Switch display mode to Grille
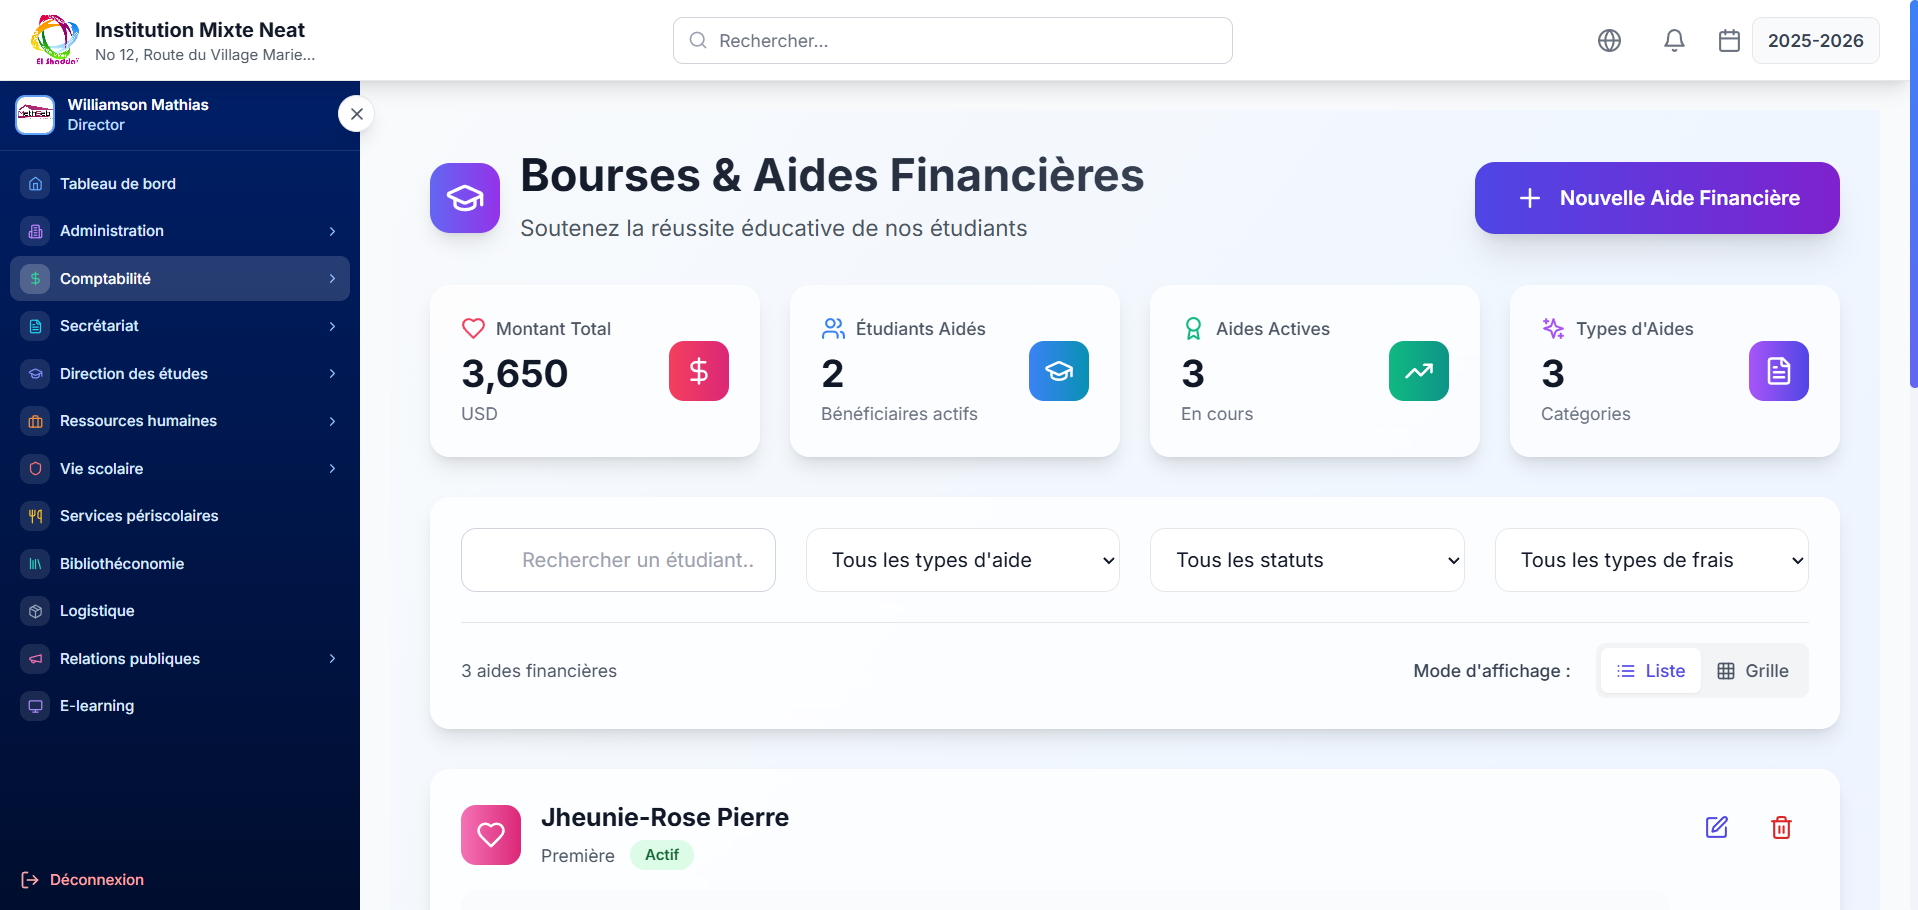 (x=1753, y=671)
